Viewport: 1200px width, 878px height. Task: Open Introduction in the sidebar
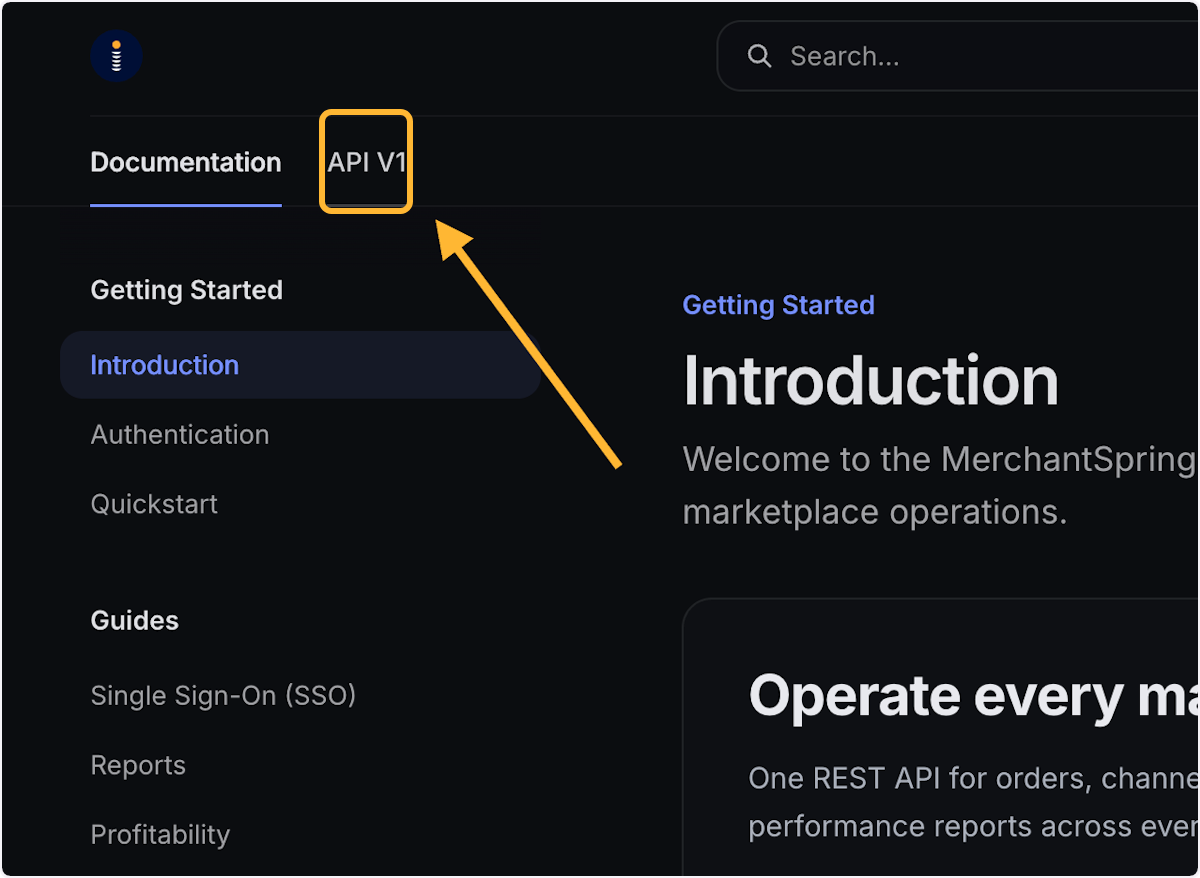[300, 365]
